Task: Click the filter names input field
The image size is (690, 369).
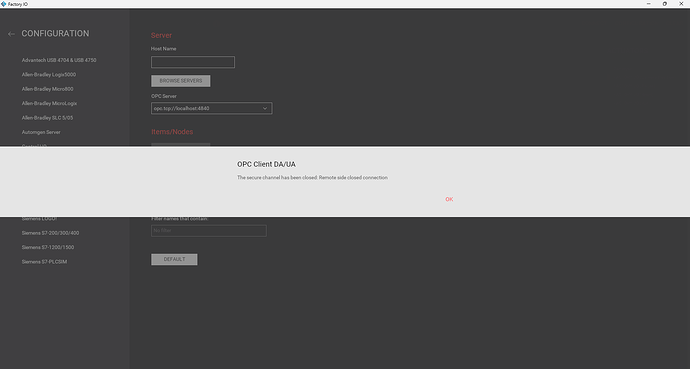Action: (x=209, y=231)
